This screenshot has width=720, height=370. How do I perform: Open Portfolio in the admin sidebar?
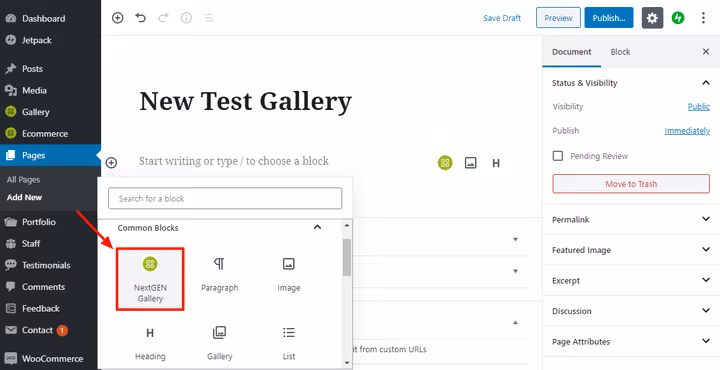pyautogui.click(x=39, y=222)
